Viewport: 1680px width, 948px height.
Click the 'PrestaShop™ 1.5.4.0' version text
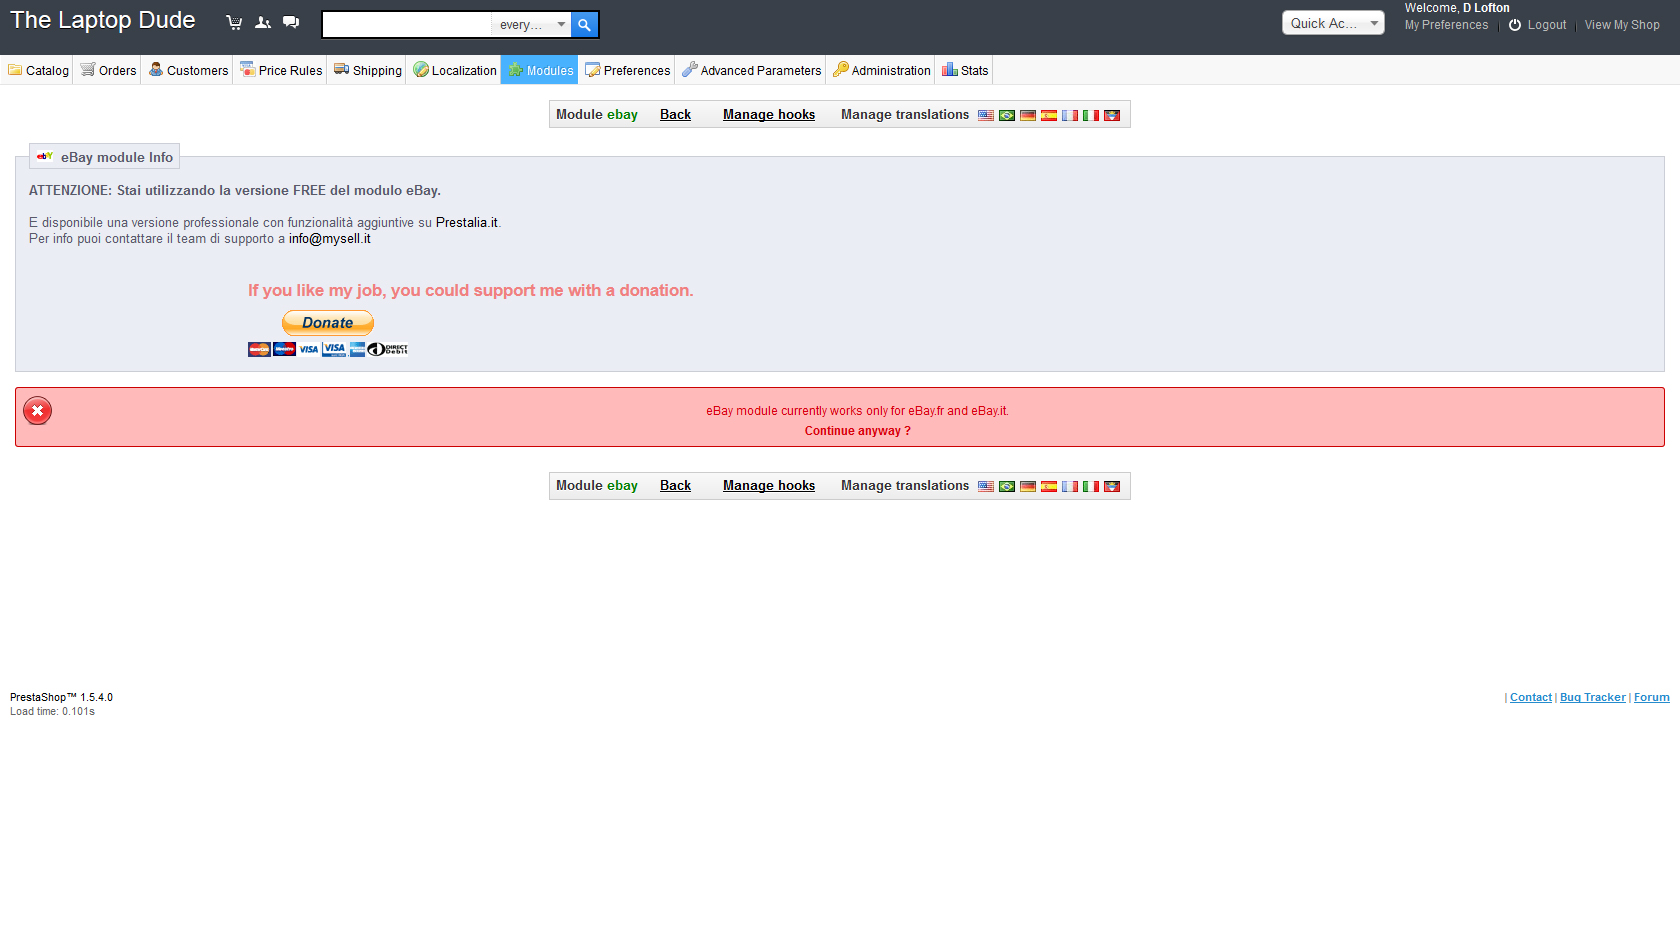click(62, 698)
